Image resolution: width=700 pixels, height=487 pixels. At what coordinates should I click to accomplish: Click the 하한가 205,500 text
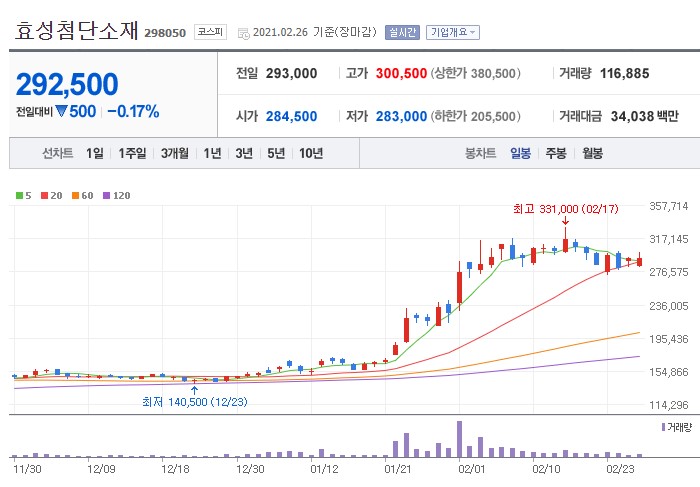tap(475, 117)
